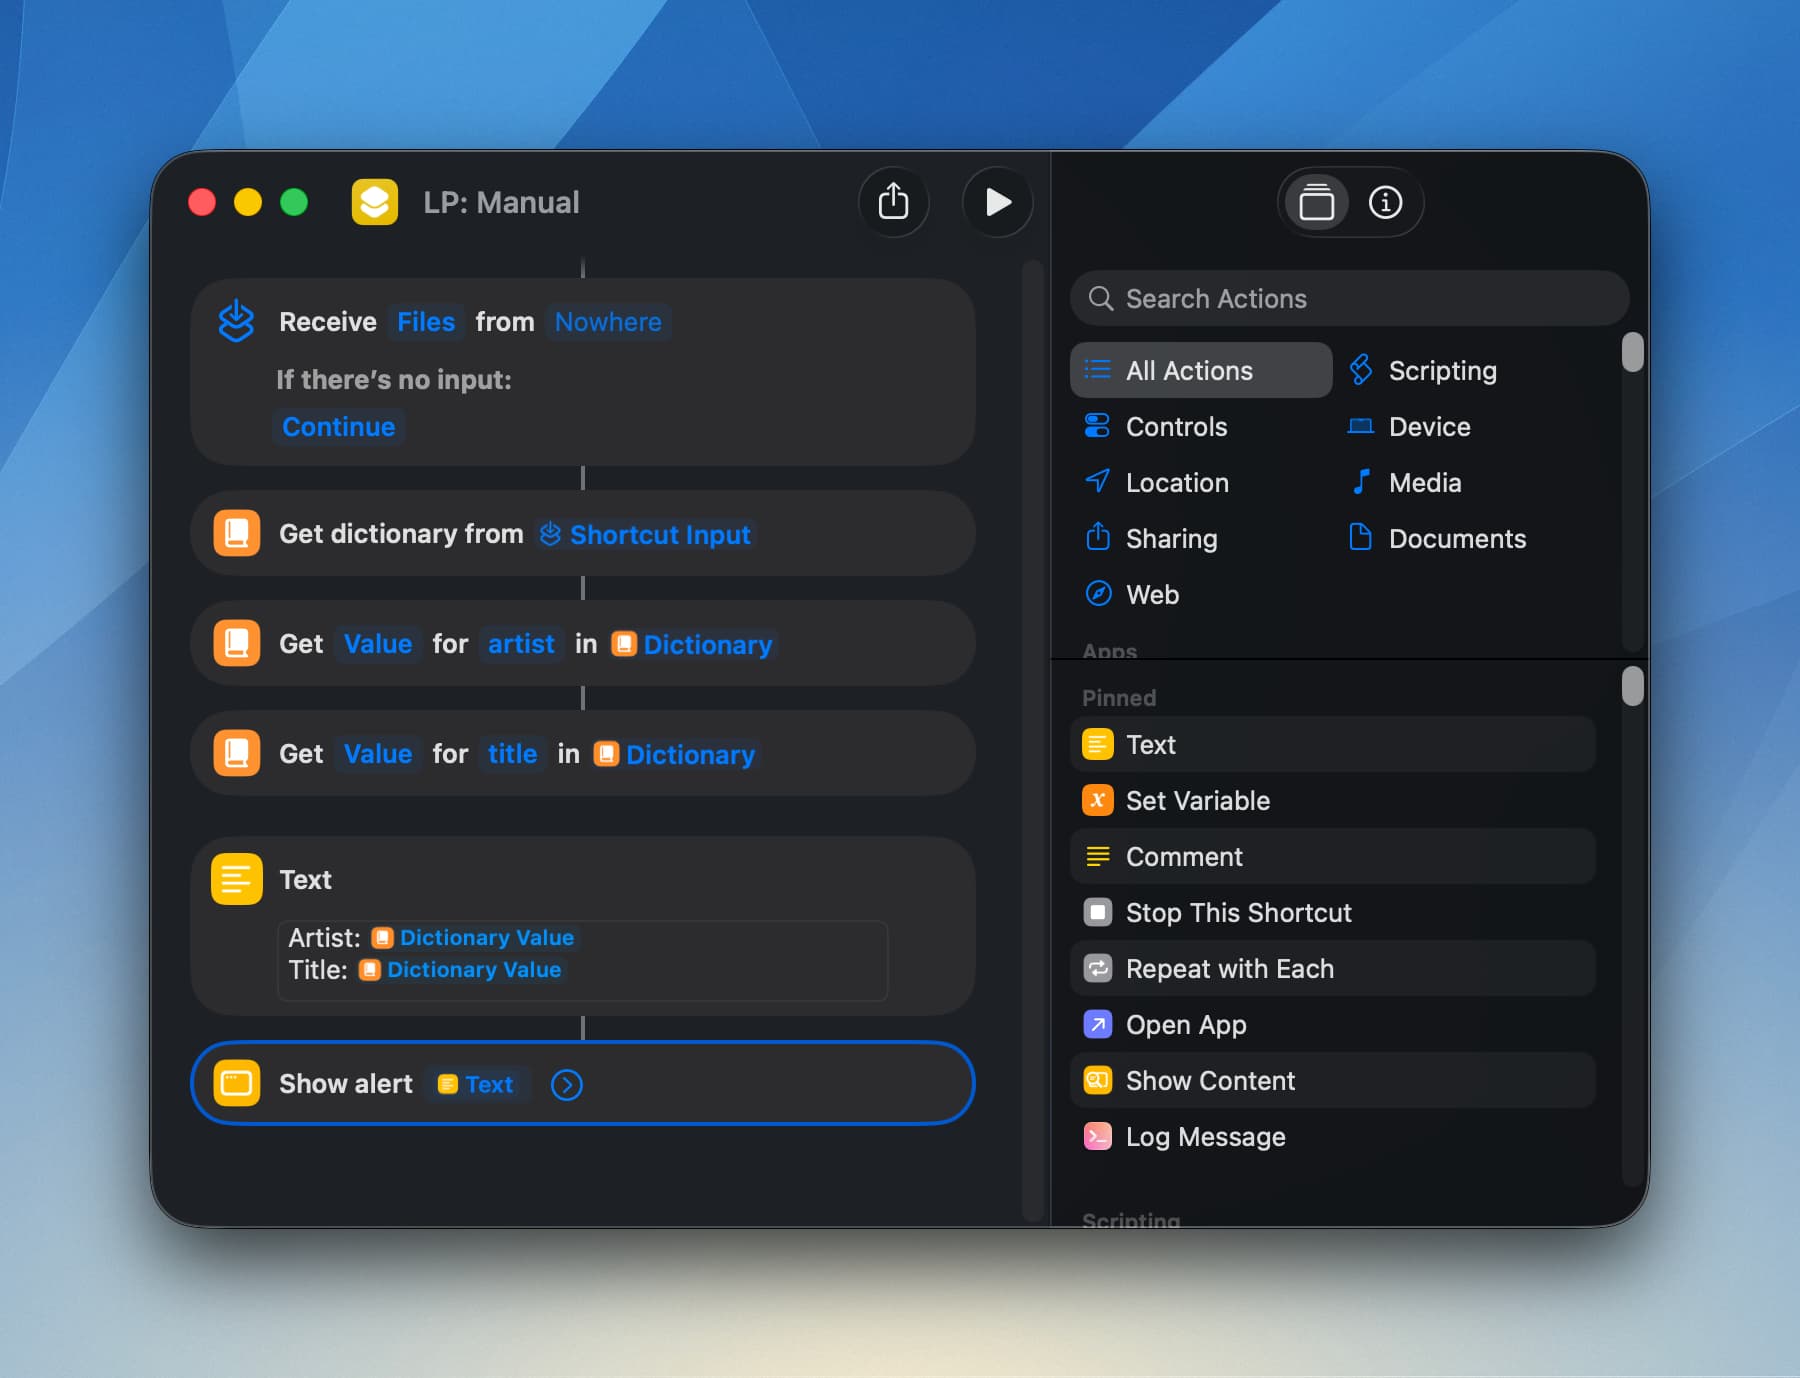1800x1378 pixels.
Task: Select the pinned Repeat with Each action
Action: (x=1229, y=969)
